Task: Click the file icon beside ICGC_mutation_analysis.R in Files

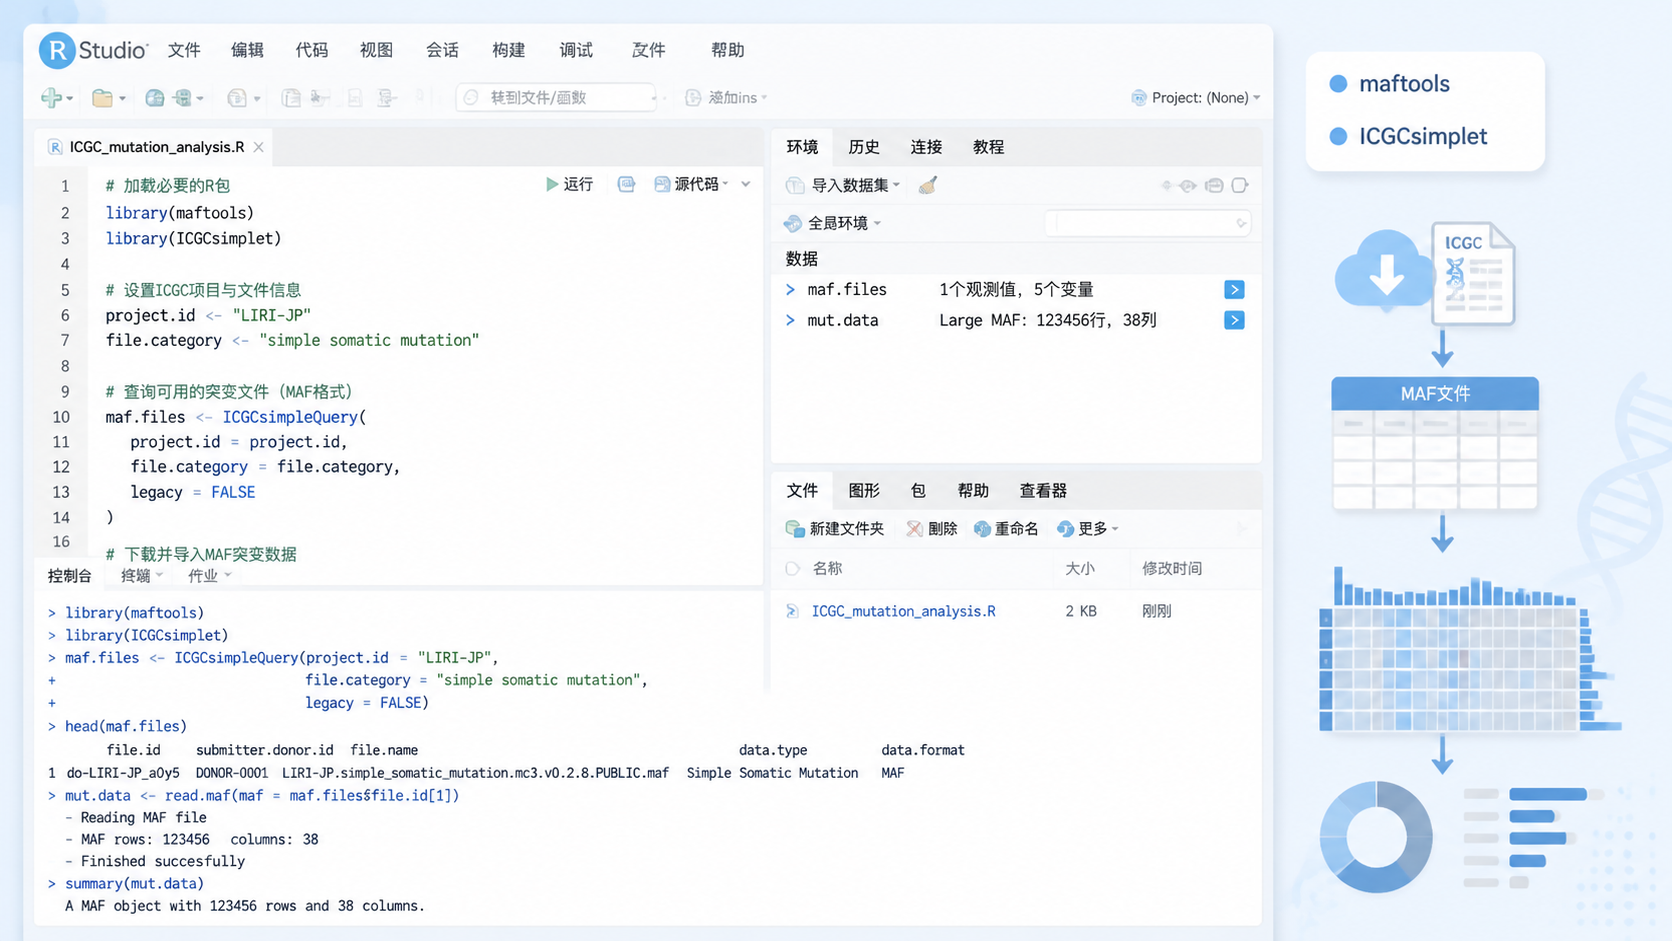Action: (x=792, y=611)
